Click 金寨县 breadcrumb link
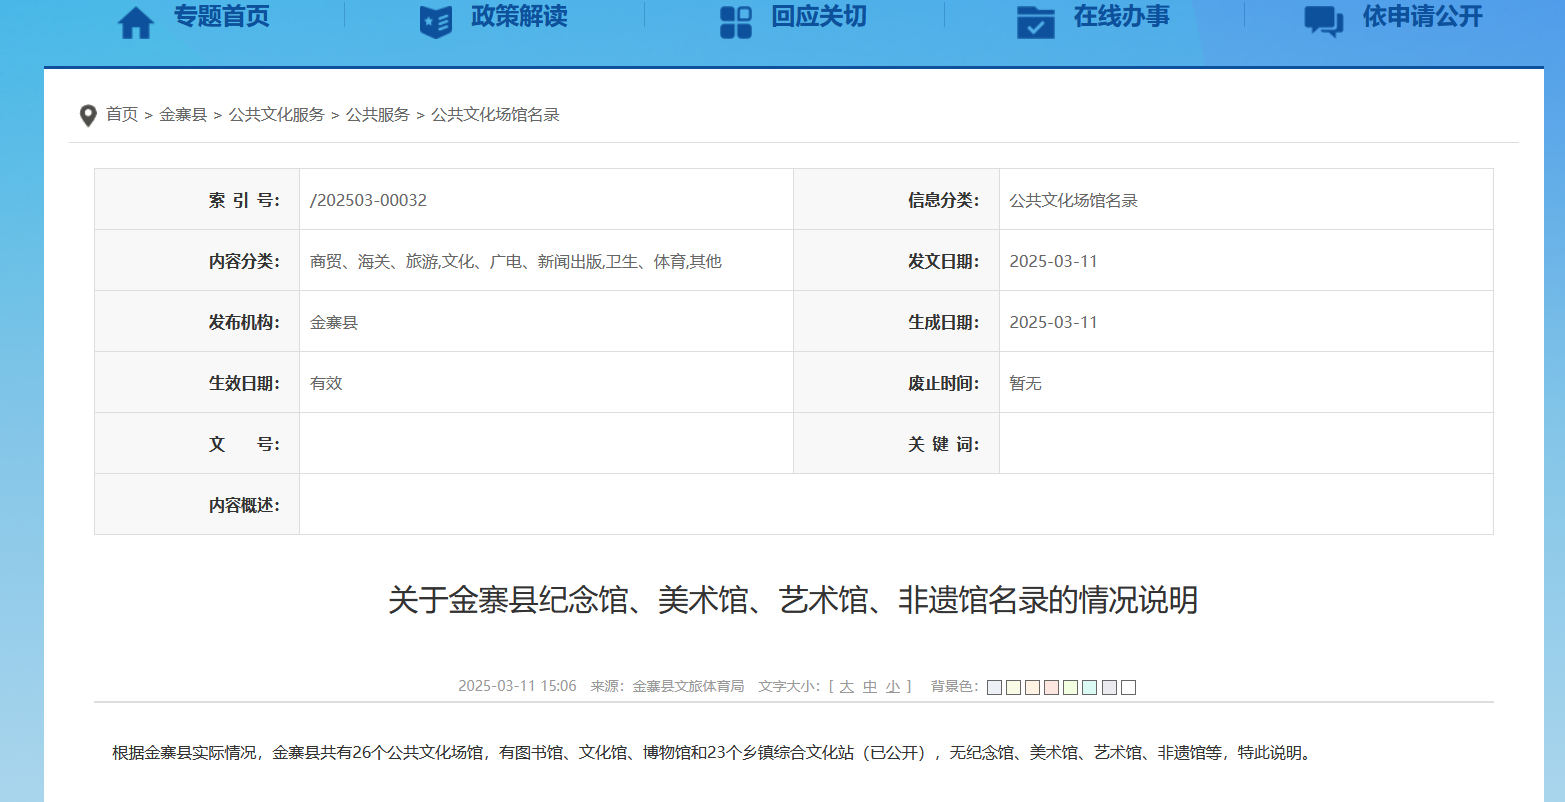 pos(183,115)
